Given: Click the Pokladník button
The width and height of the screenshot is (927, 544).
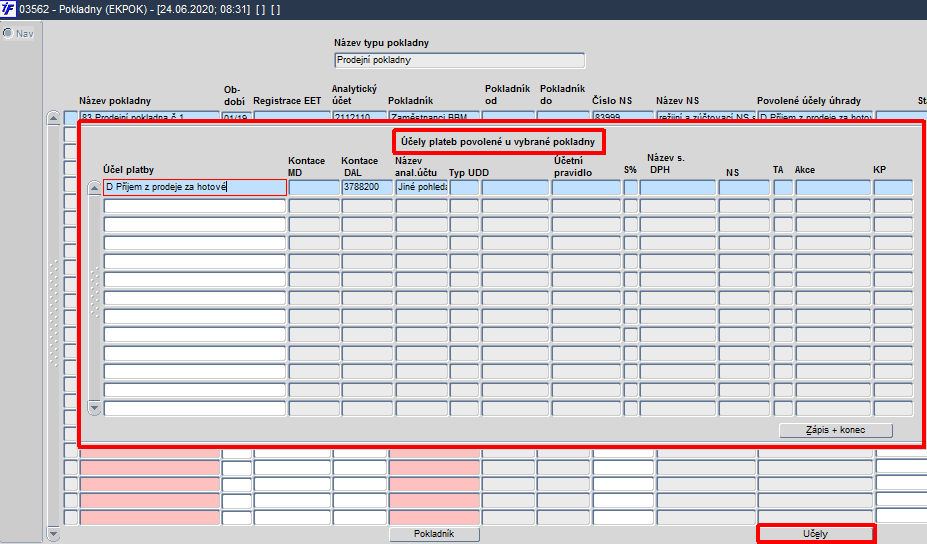Looking at the screenshot, I should point(434,534).
